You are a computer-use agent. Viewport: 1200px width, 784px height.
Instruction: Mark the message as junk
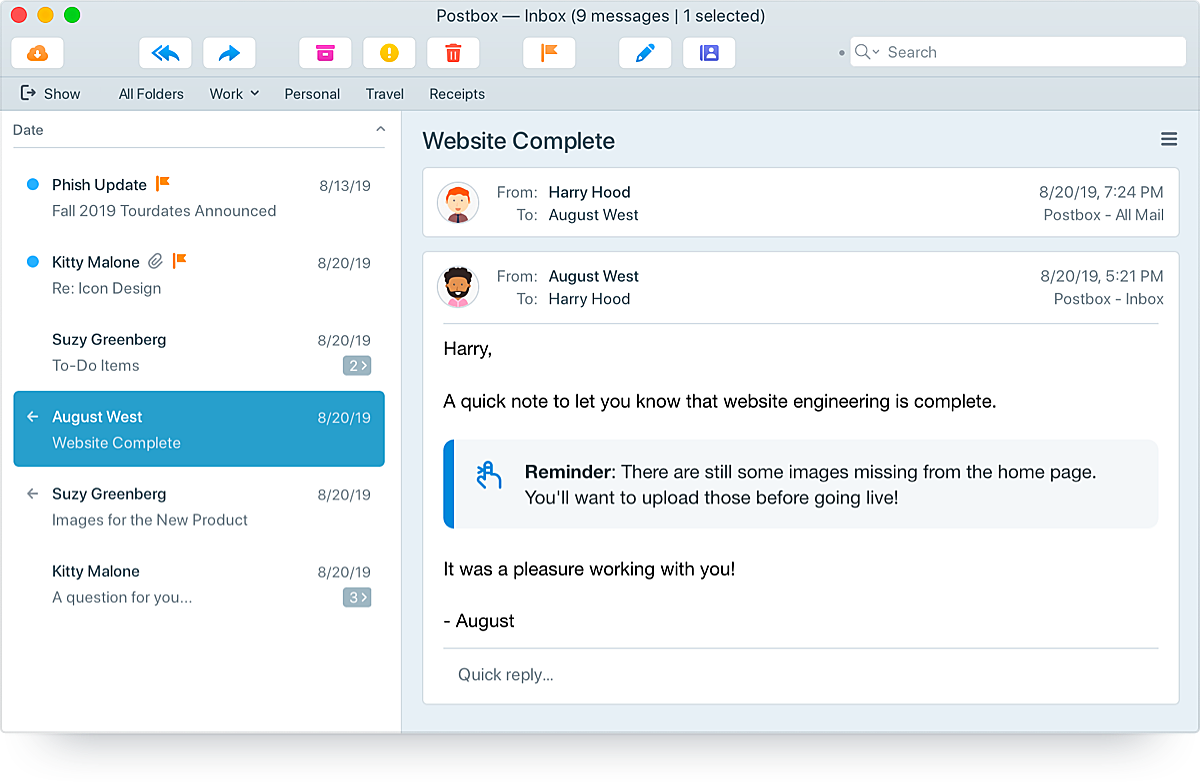[x=389, y=52]
